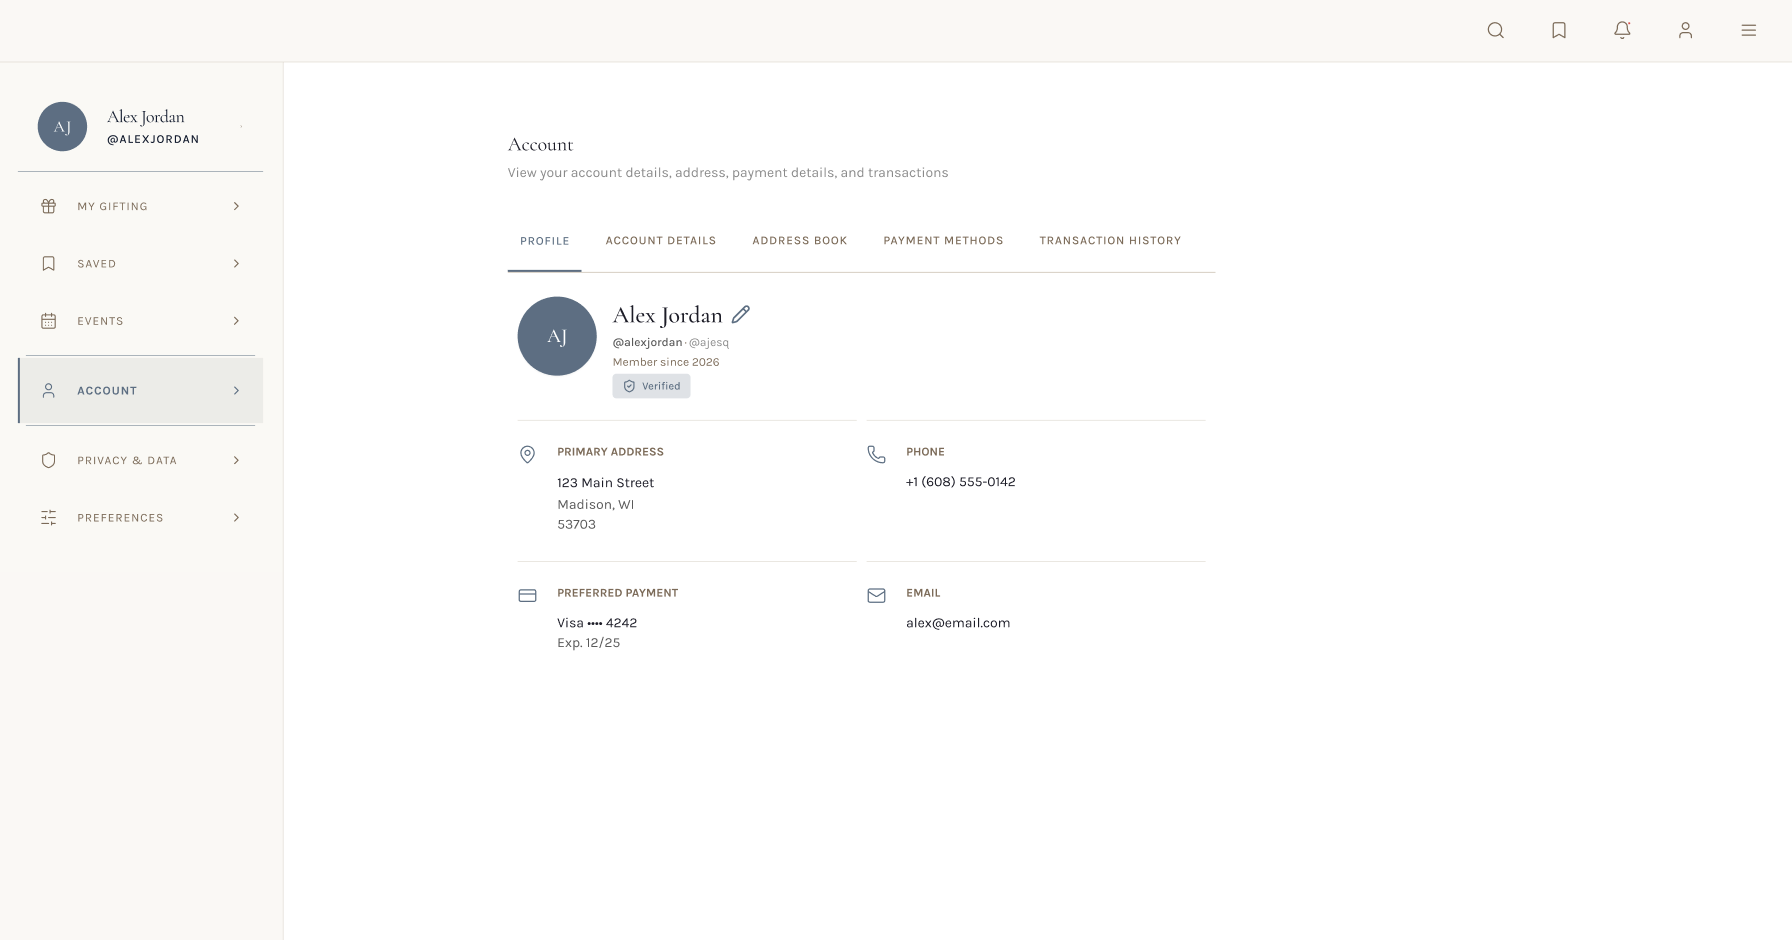The width and height of the screenshot is (1792, 940).
Task: Click the profile heading Alex Jordan
Action: pyautogui.click(x=667, y=315)
